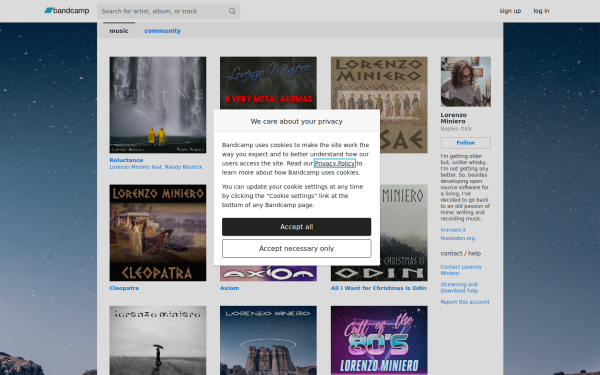Click the Bandcamp logo
The image size is (600, 375).
pyautogui.click(x=67, y=11)
